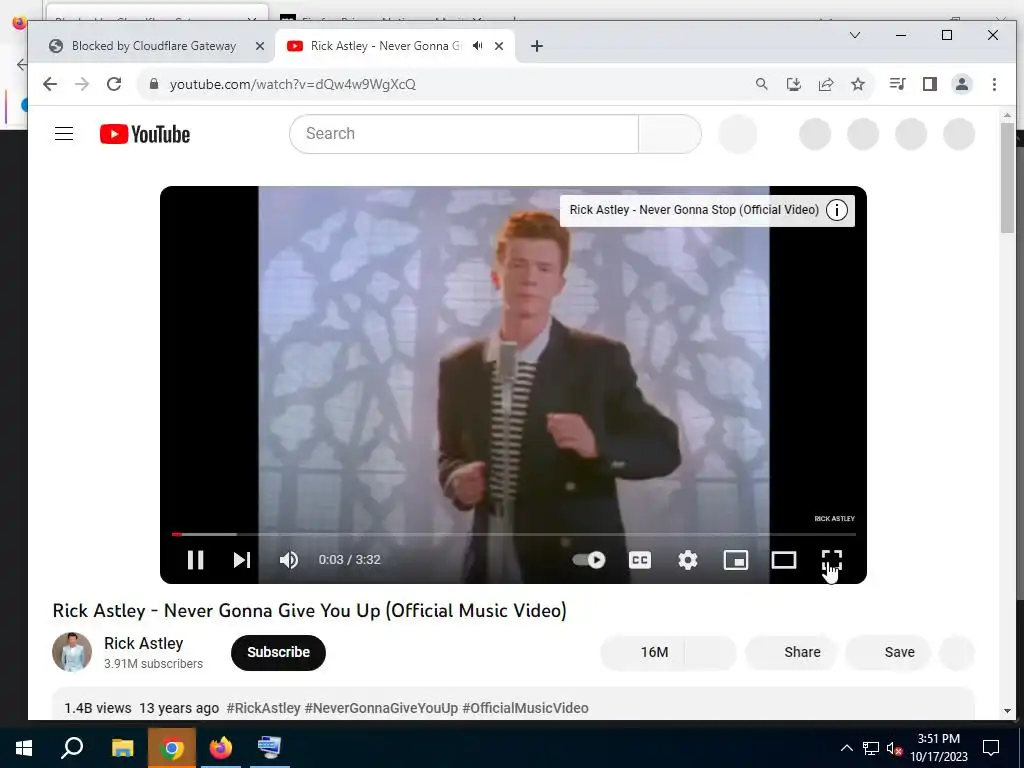Click the search submit button
Screen dimensions: 1024x768
click(669, 134)
